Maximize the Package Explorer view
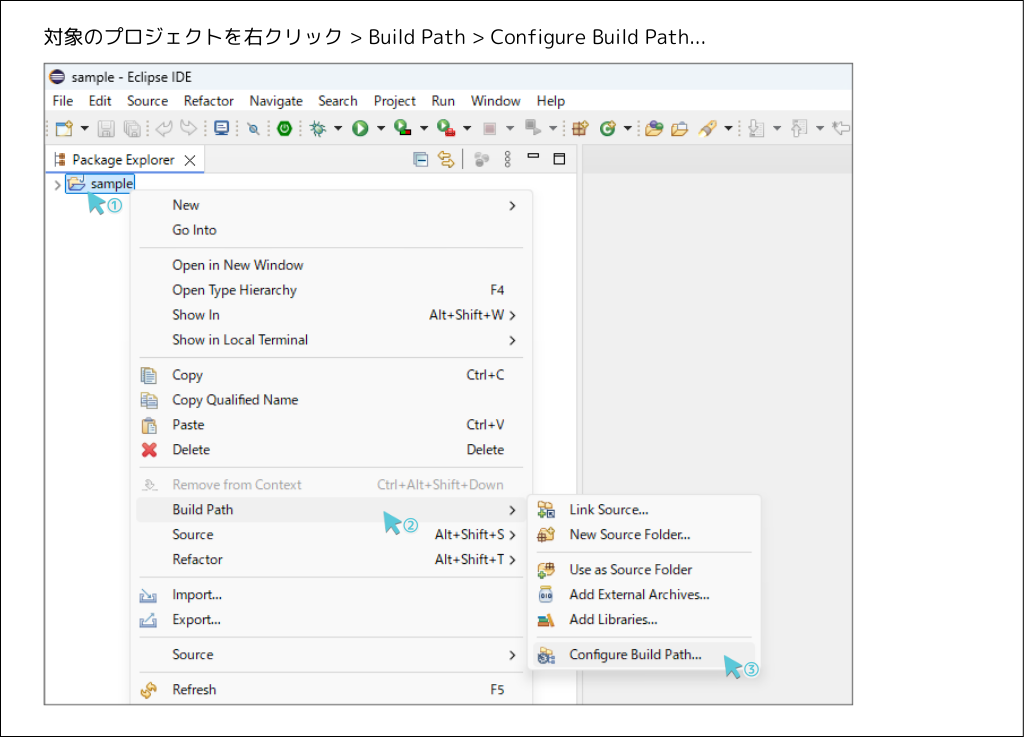This screenshot has width=1024, height=738. coord(559,159)
